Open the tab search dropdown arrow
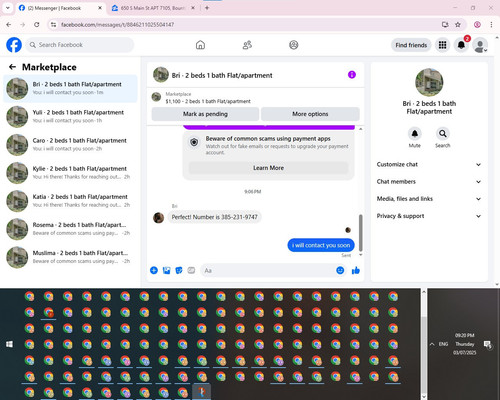 (8, 8)
